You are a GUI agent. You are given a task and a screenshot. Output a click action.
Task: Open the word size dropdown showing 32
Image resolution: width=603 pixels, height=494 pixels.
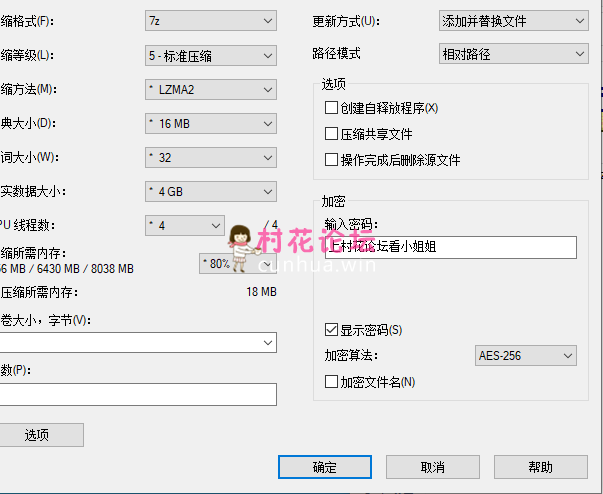(208, 157)
